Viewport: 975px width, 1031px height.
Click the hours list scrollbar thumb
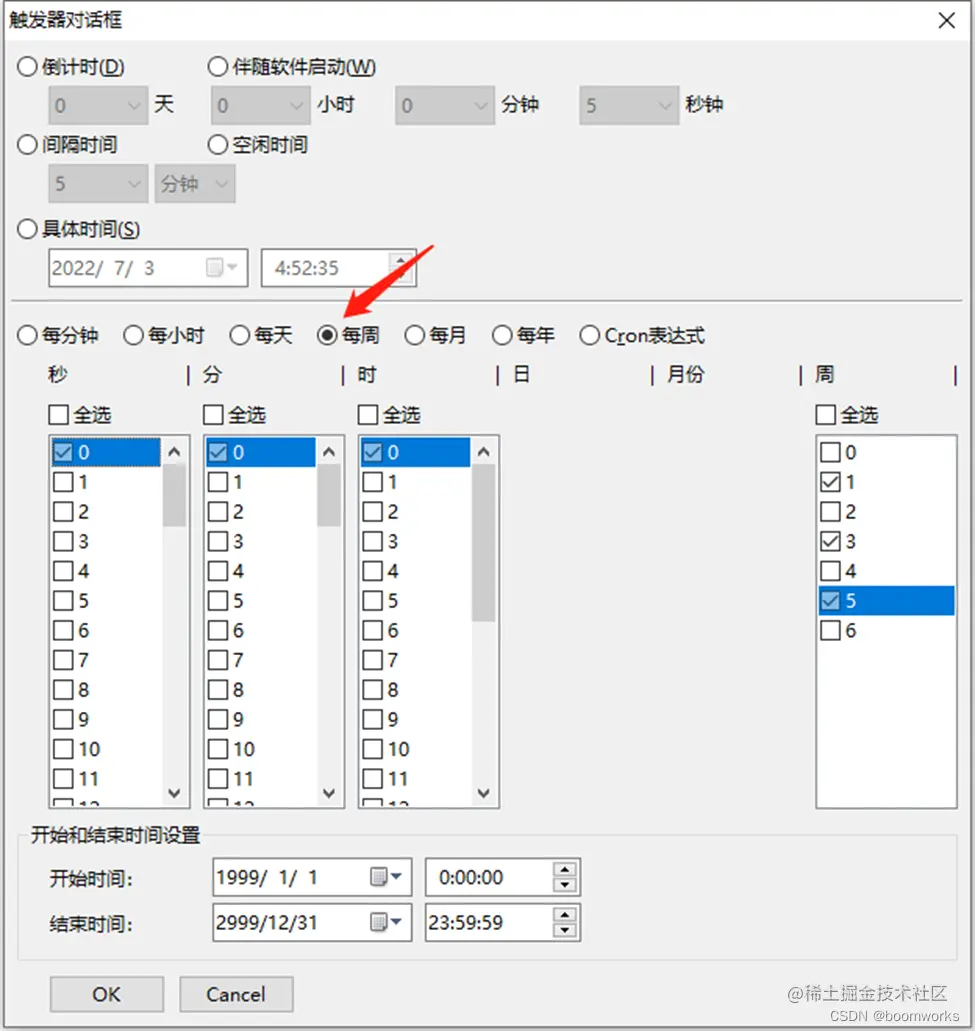(483, 542)
